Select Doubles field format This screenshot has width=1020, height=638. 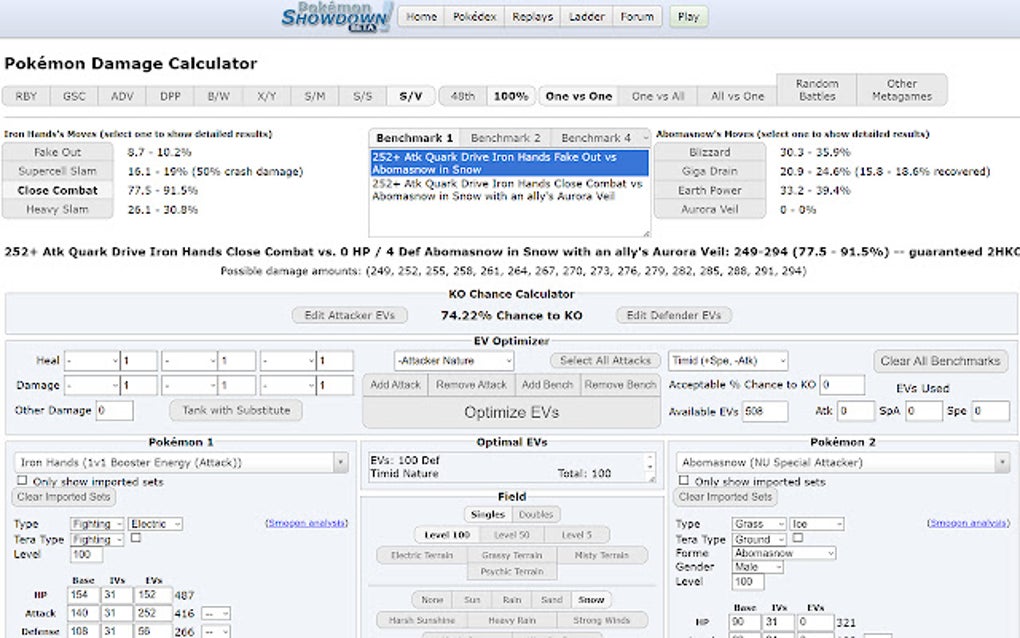[536, 514]
